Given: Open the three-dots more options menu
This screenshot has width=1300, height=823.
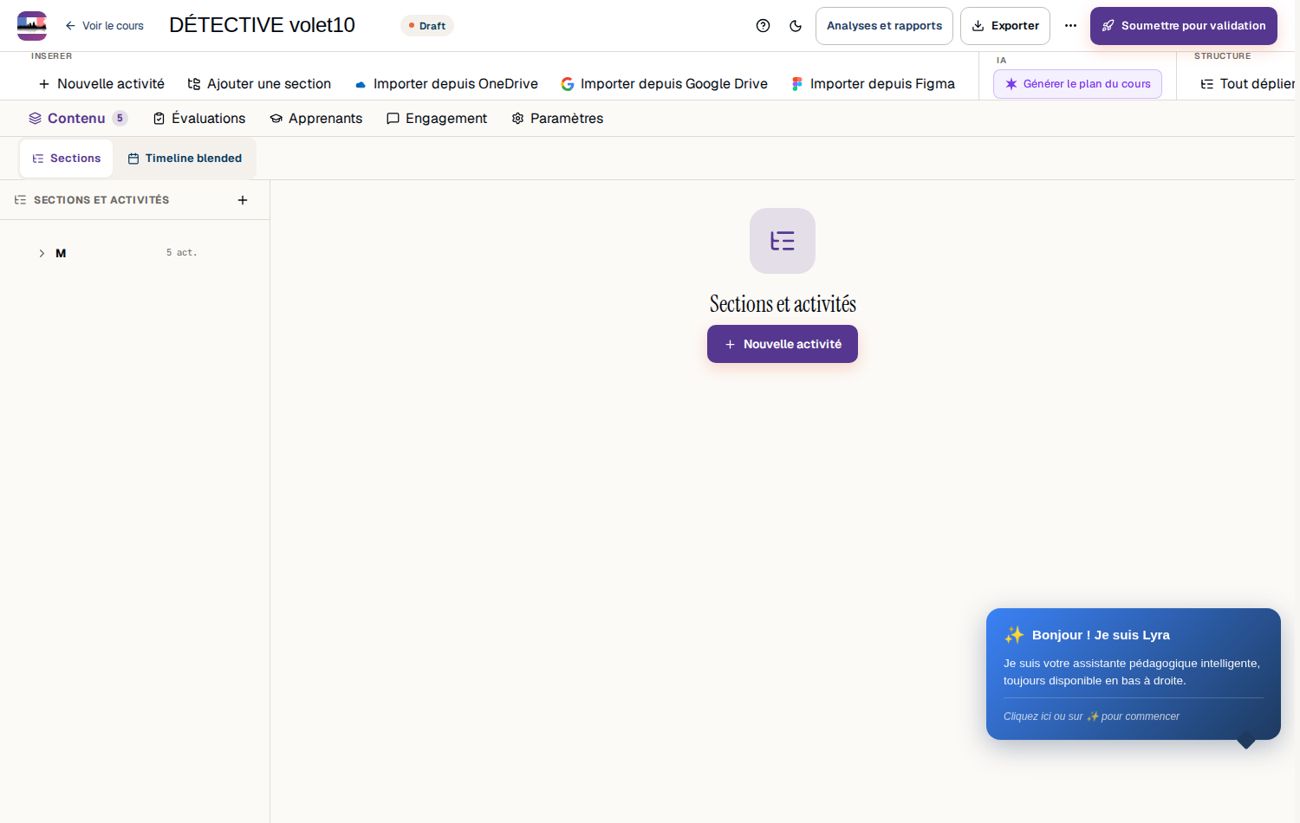Looking at the screenshot, I should (x=1071, y=26).
